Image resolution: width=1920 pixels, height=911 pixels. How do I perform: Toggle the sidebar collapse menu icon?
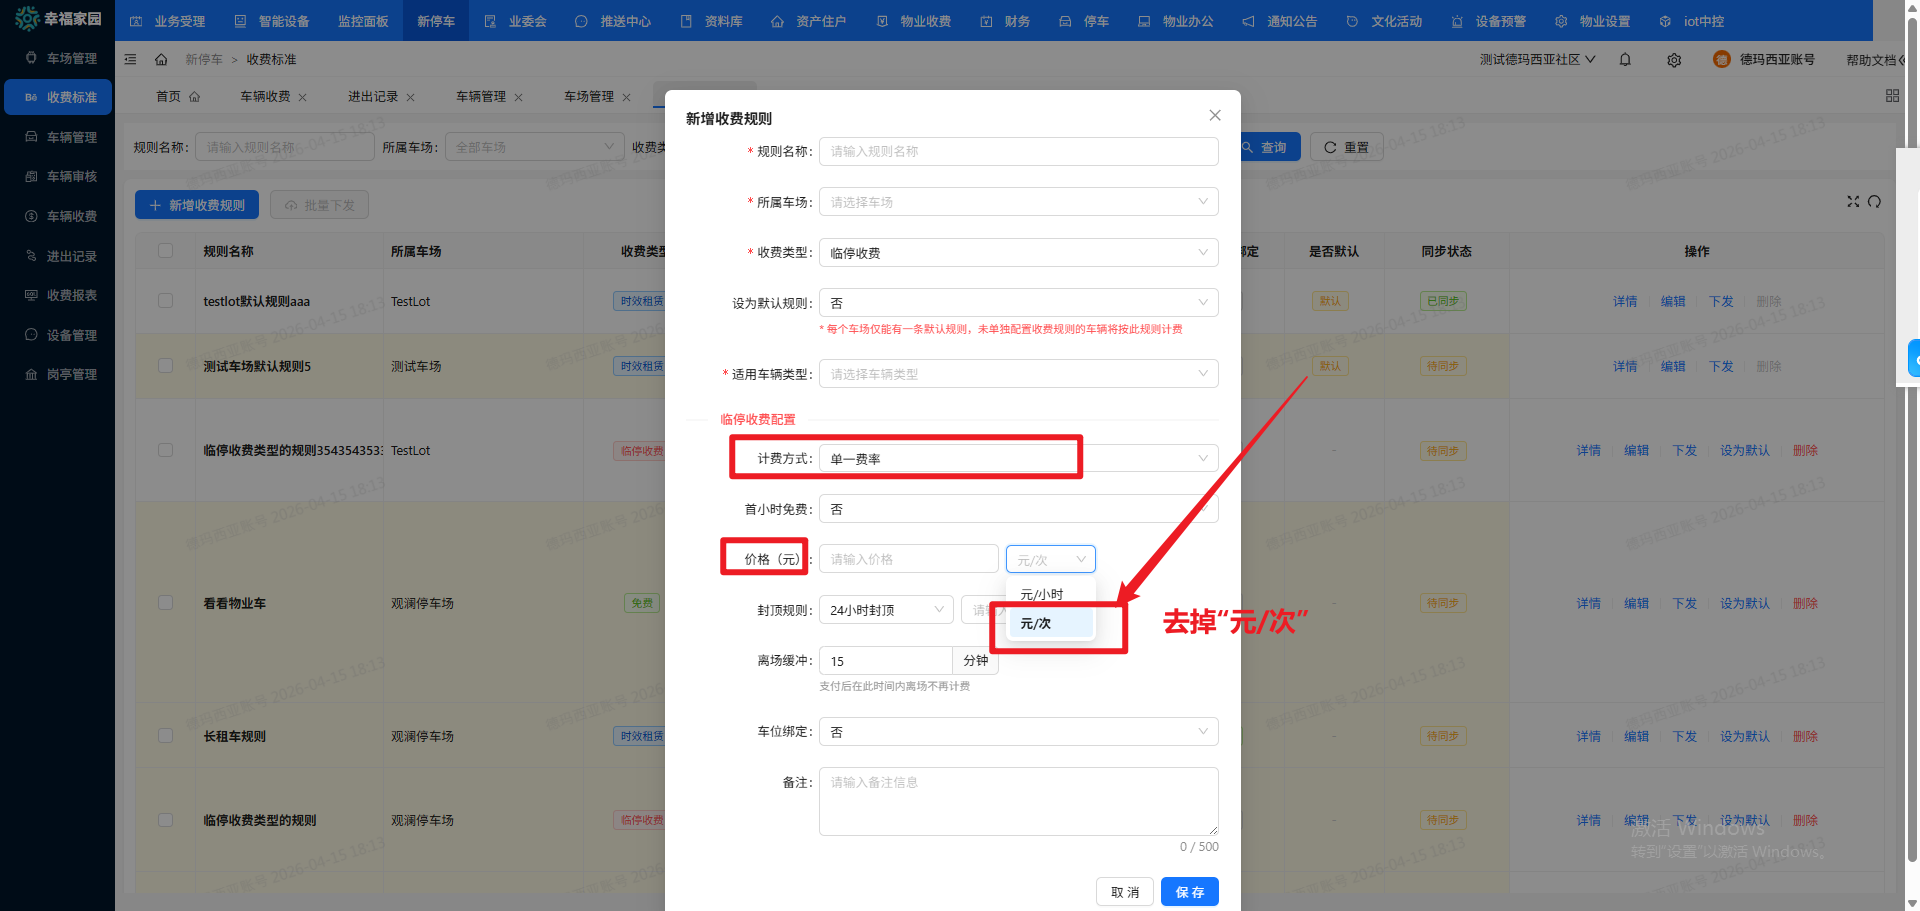tap(131, 60)
